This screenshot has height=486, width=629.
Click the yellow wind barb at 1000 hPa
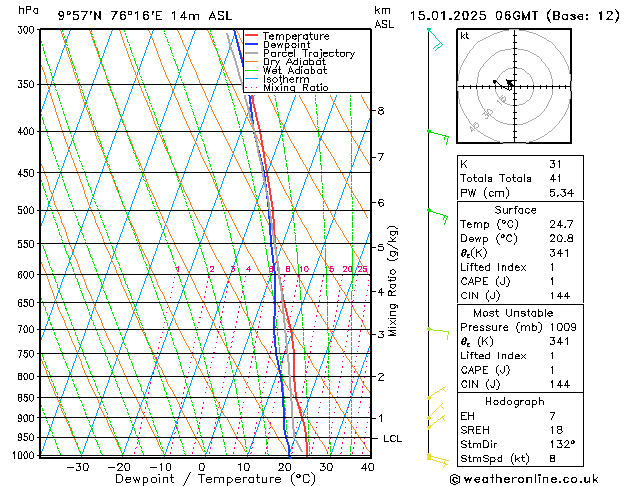[438, 461]
